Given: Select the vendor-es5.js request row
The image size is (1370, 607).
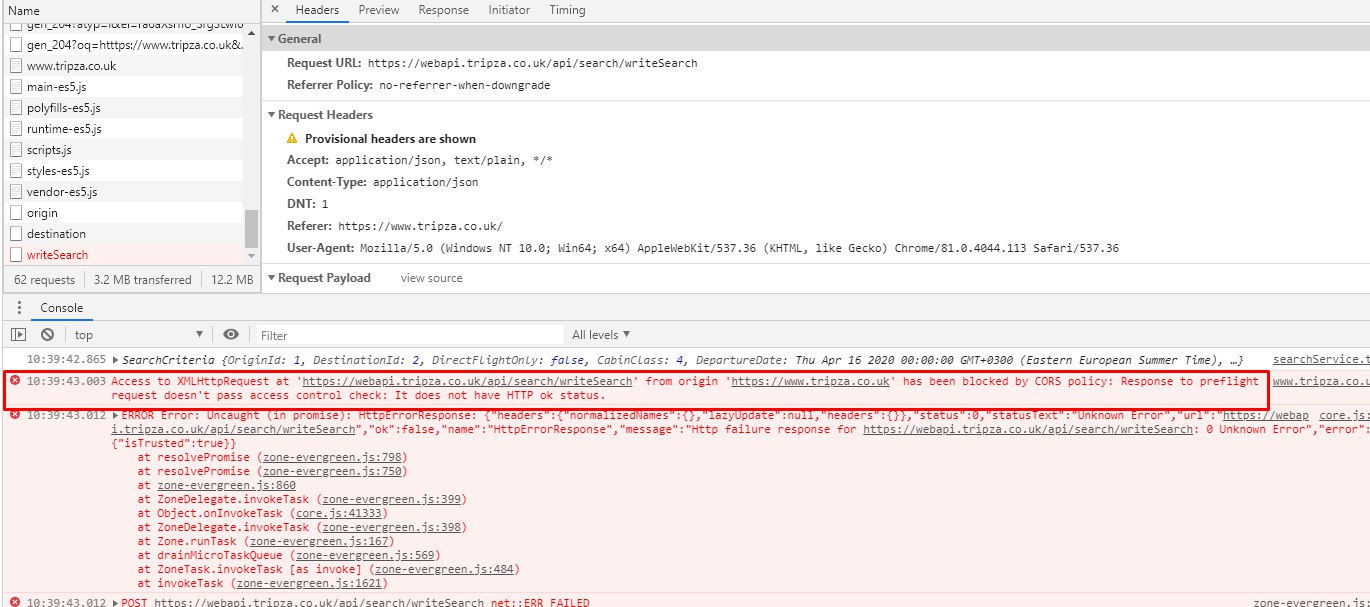Looking at the screenshot, I should pyautogui.click(x=122, y=192).
